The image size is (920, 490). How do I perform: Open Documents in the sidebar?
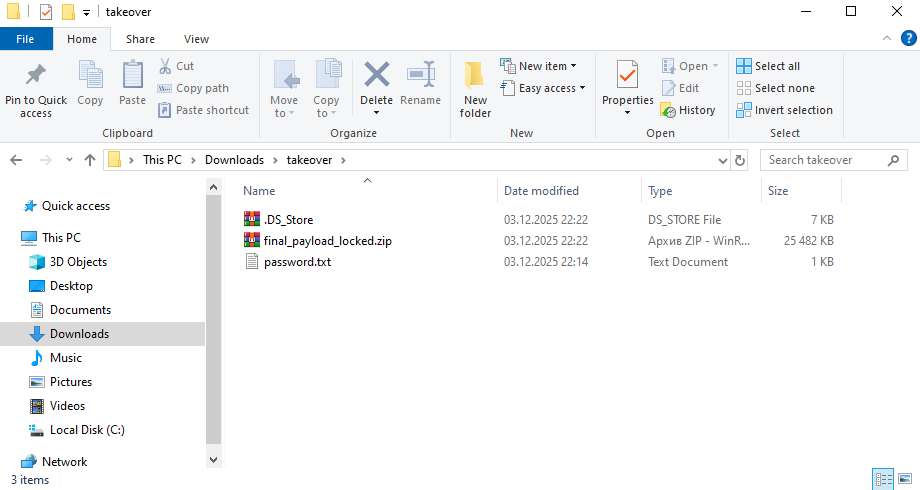pos(80,310)
